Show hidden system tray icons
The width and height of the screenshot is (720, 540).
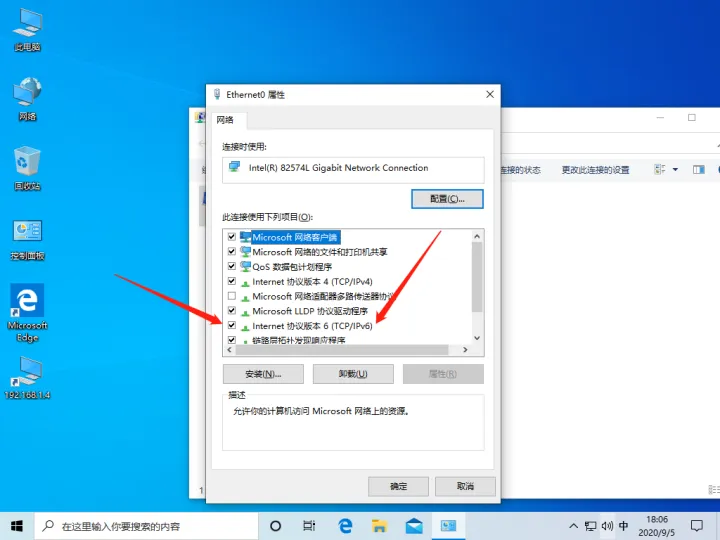pos(574,526)
